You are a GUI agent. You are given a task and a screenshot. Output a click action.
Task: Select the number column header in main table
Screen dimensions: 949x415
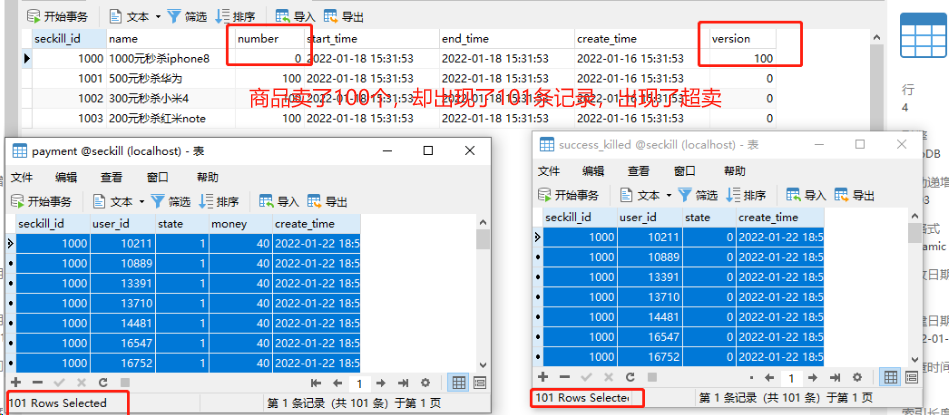tap(269, 39)
